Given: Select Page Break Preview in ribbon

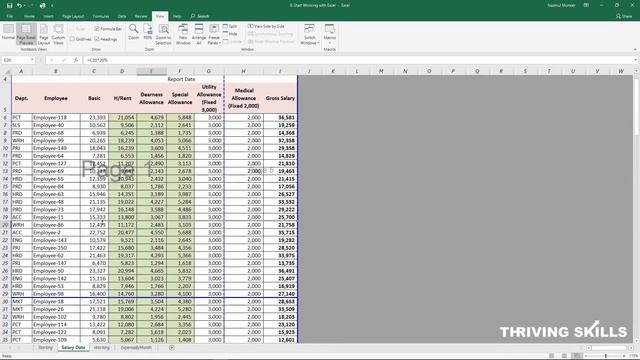Looking at the screenshot, I should (26, 34).
